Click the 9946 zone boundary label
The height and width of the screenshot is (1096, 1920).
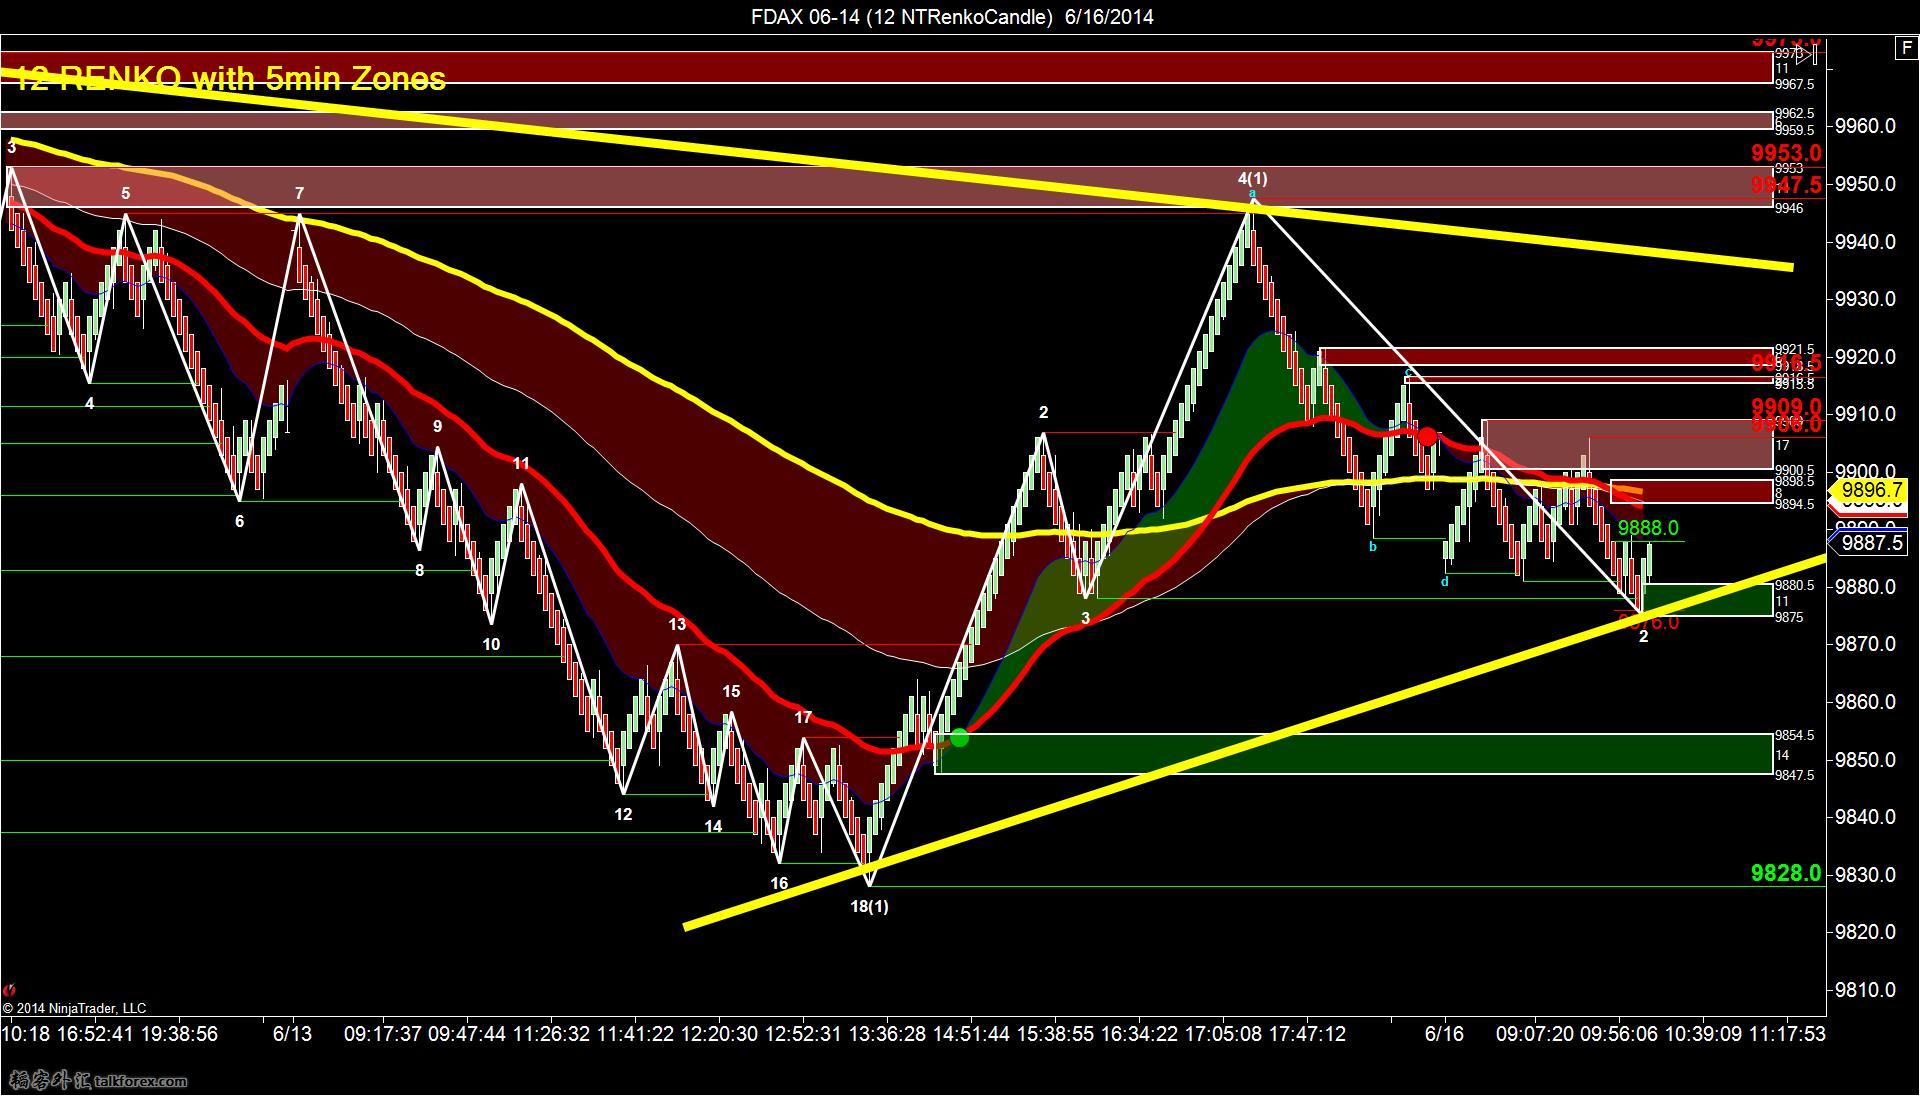pyautogui.click(x=1789, y=208)
